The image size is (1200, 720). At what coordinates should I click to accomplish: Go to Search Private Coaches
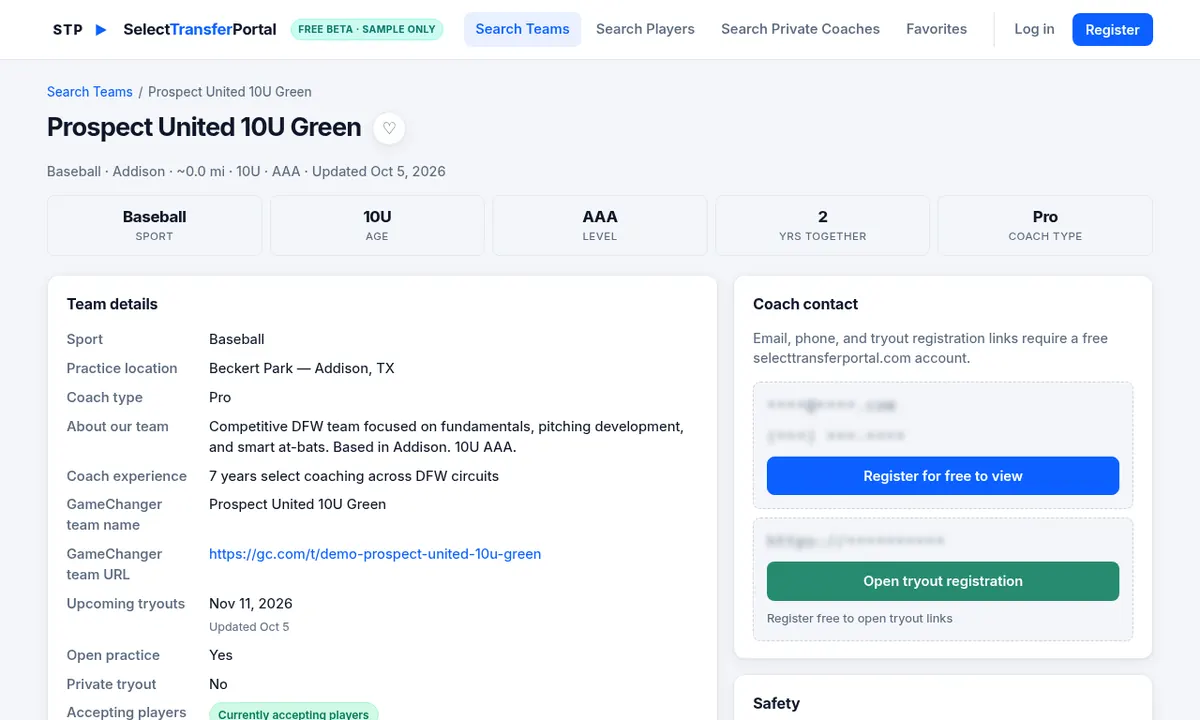tap(800, 29)
